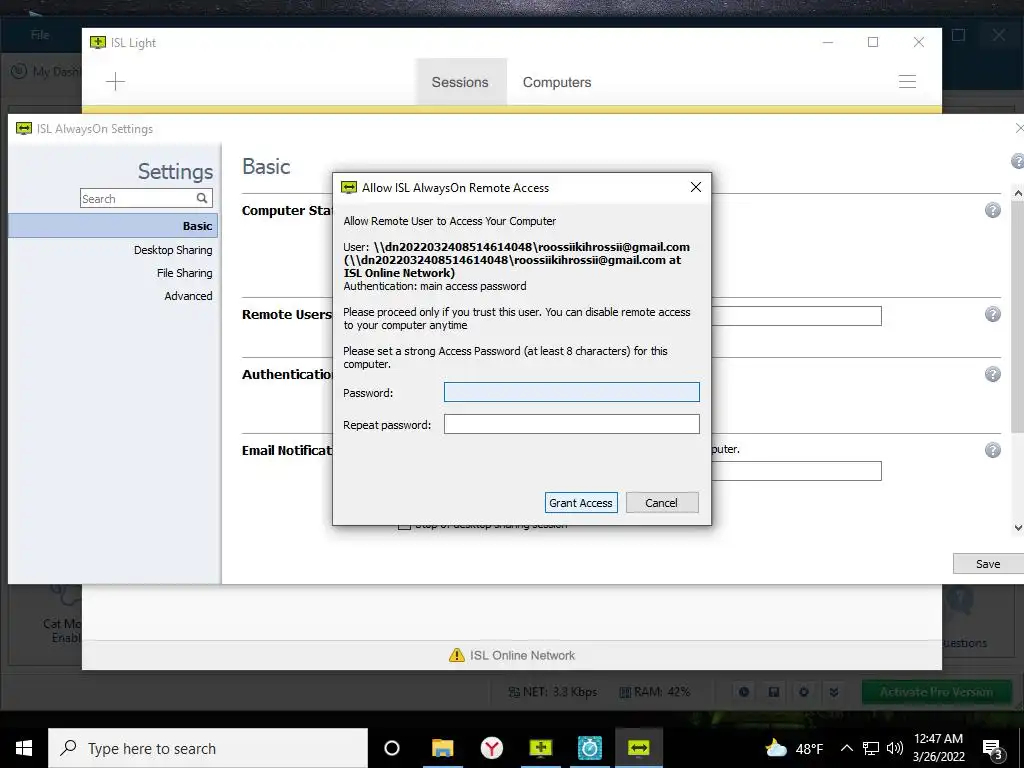The width and height of the screenshot is (1024, 768).
Task: Click the clock icon in background status bar
Action: click(744, 692)
